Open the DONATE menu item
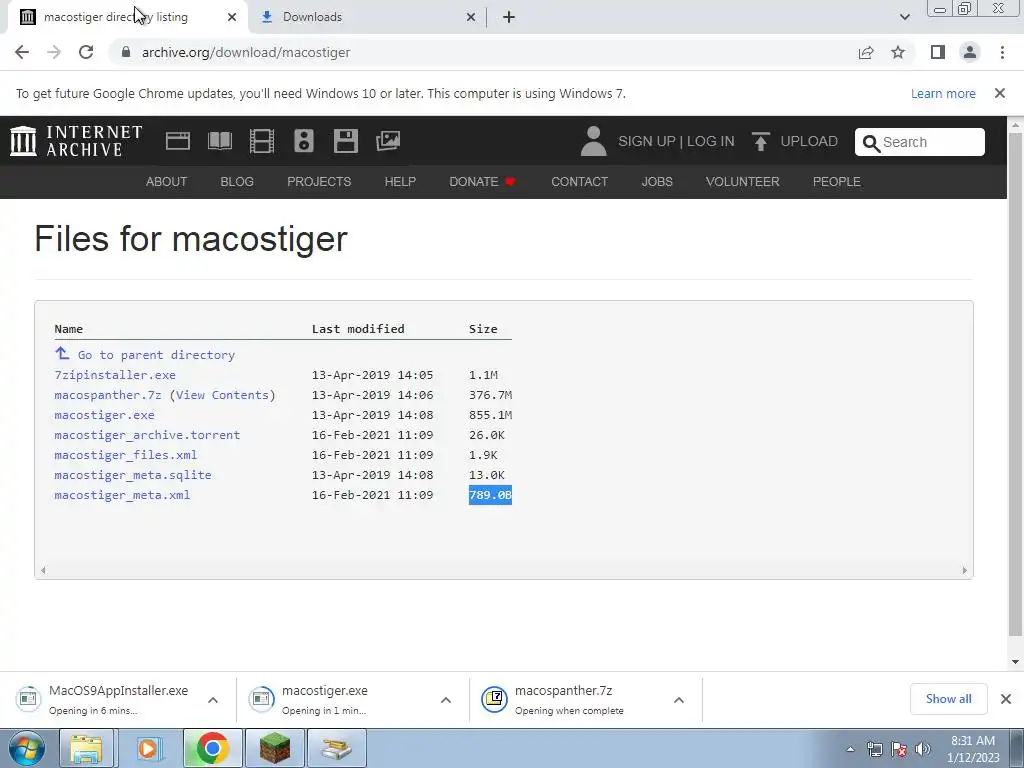The width and height of the screenshot is (1024, 768). point(483,182)
